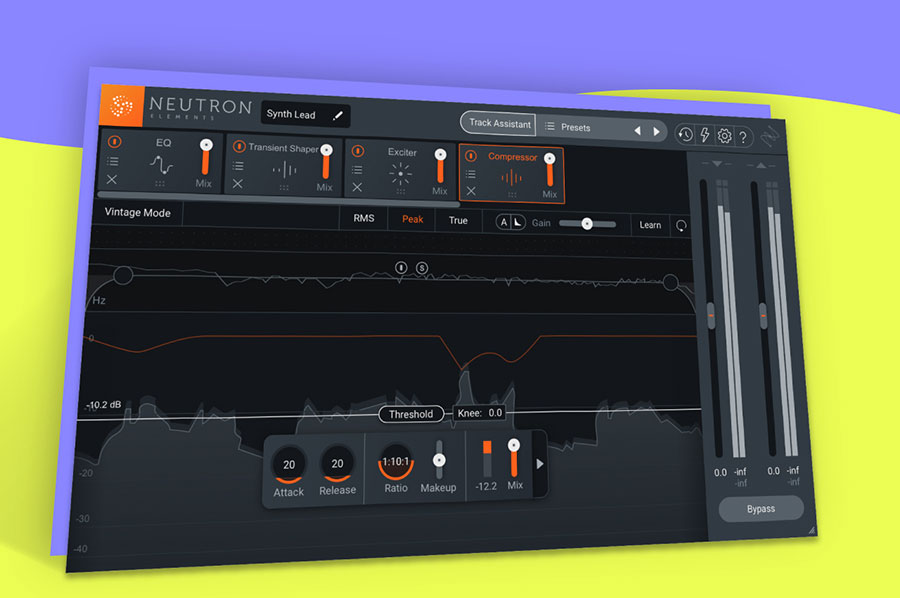Toggle the Compressor power button
900x598 pixels.
click(x=471, y=156)
